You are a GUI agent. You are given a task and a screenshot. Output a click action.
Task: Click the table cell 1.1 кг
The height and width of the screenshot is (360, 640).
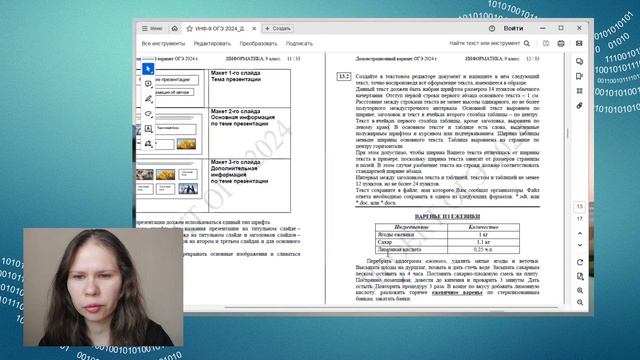coord(483,242)
